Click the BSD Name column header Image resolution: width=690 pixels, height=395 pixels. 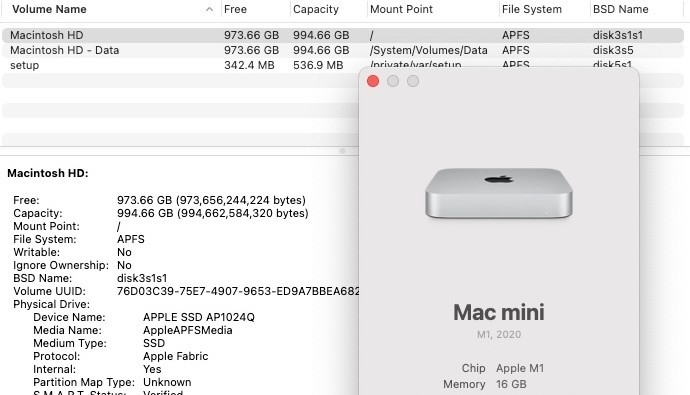[620, 9]
